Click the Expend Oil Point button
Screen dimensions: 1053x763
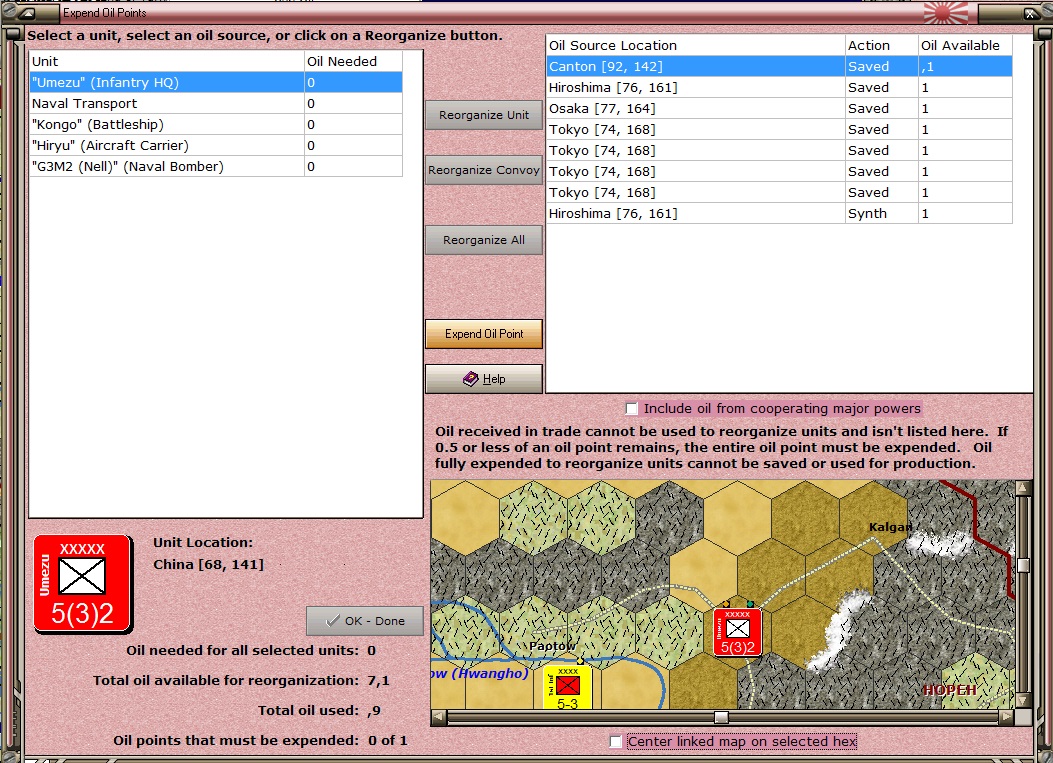tap(484, 334)
